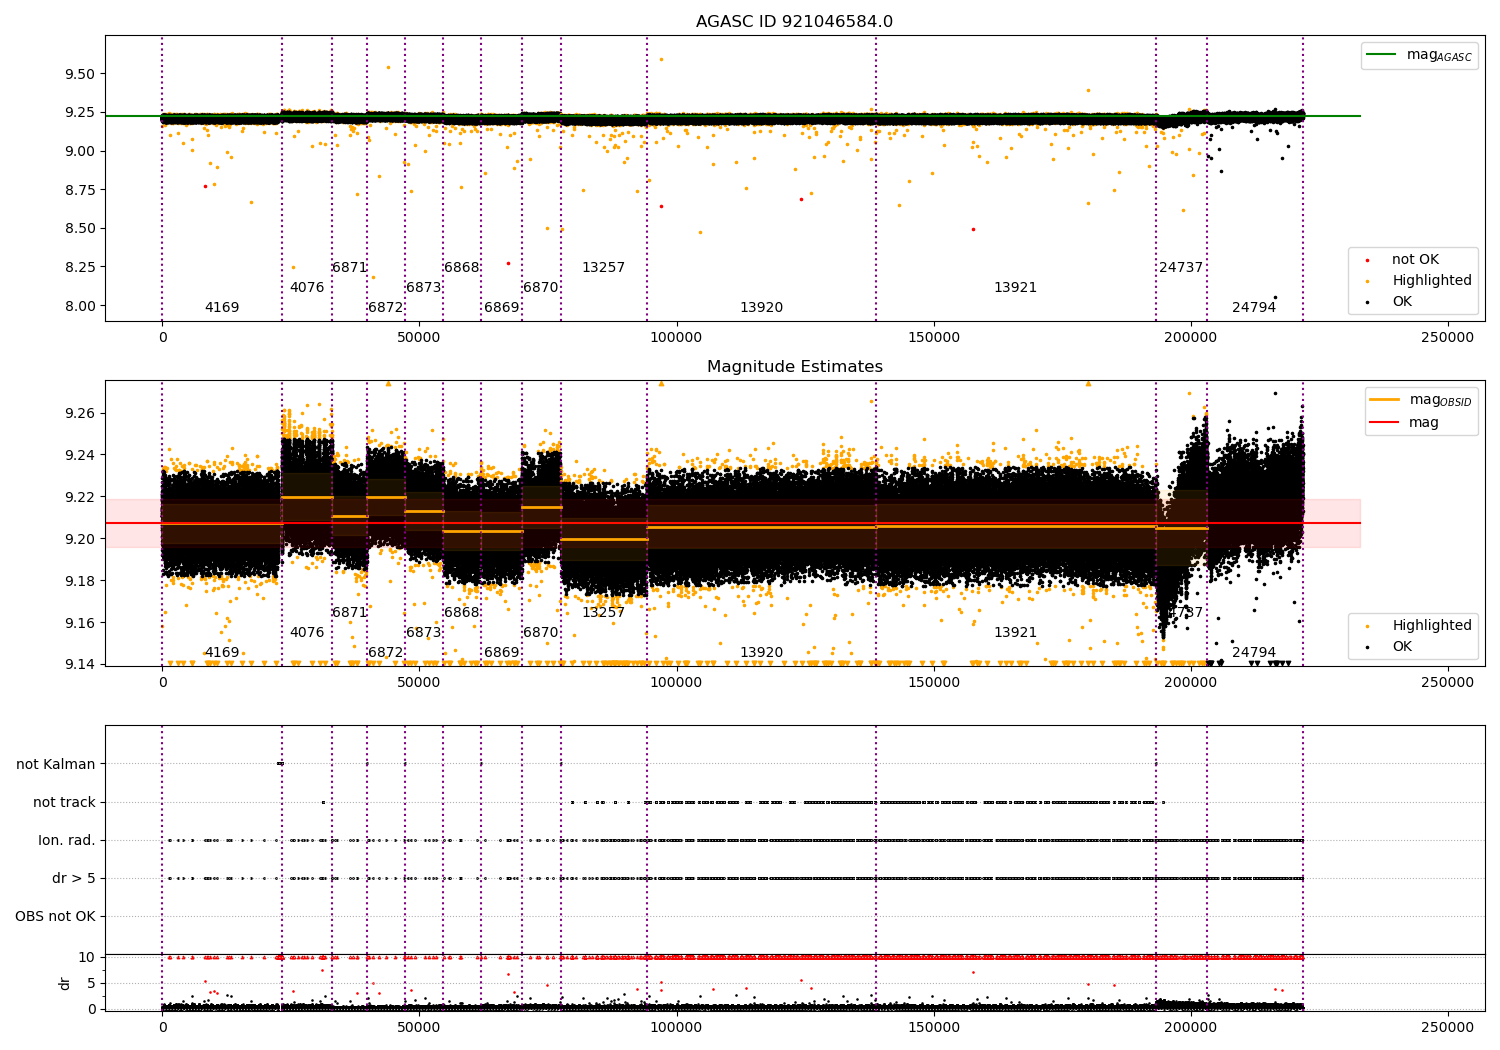Click obsid 13920 in Magnitude Estimates plot

point(762,653)
